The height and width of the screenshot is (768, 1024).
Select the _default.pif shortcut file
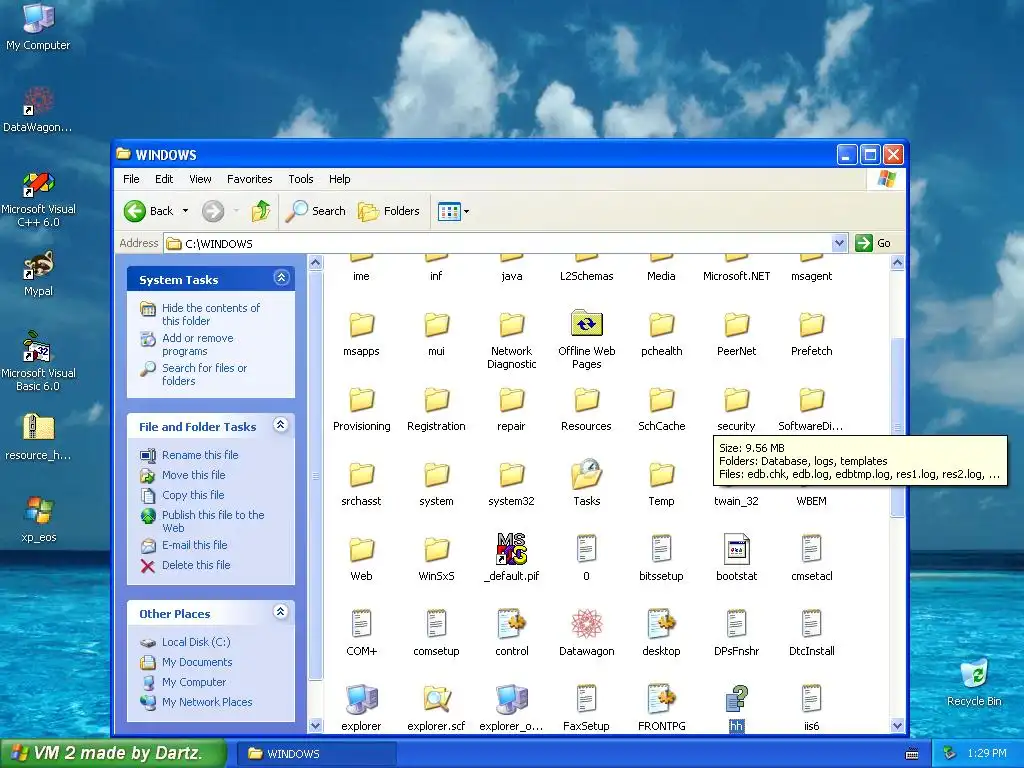511,549
